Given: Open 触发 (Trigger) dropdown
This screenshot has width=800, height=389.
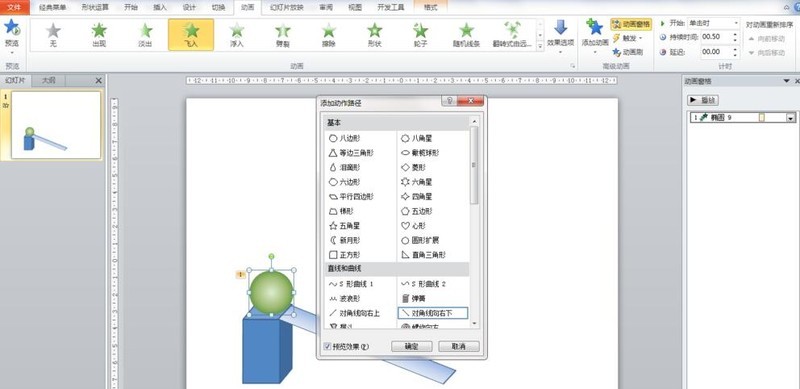Looking at the screenshot, I should coord(628,38).
